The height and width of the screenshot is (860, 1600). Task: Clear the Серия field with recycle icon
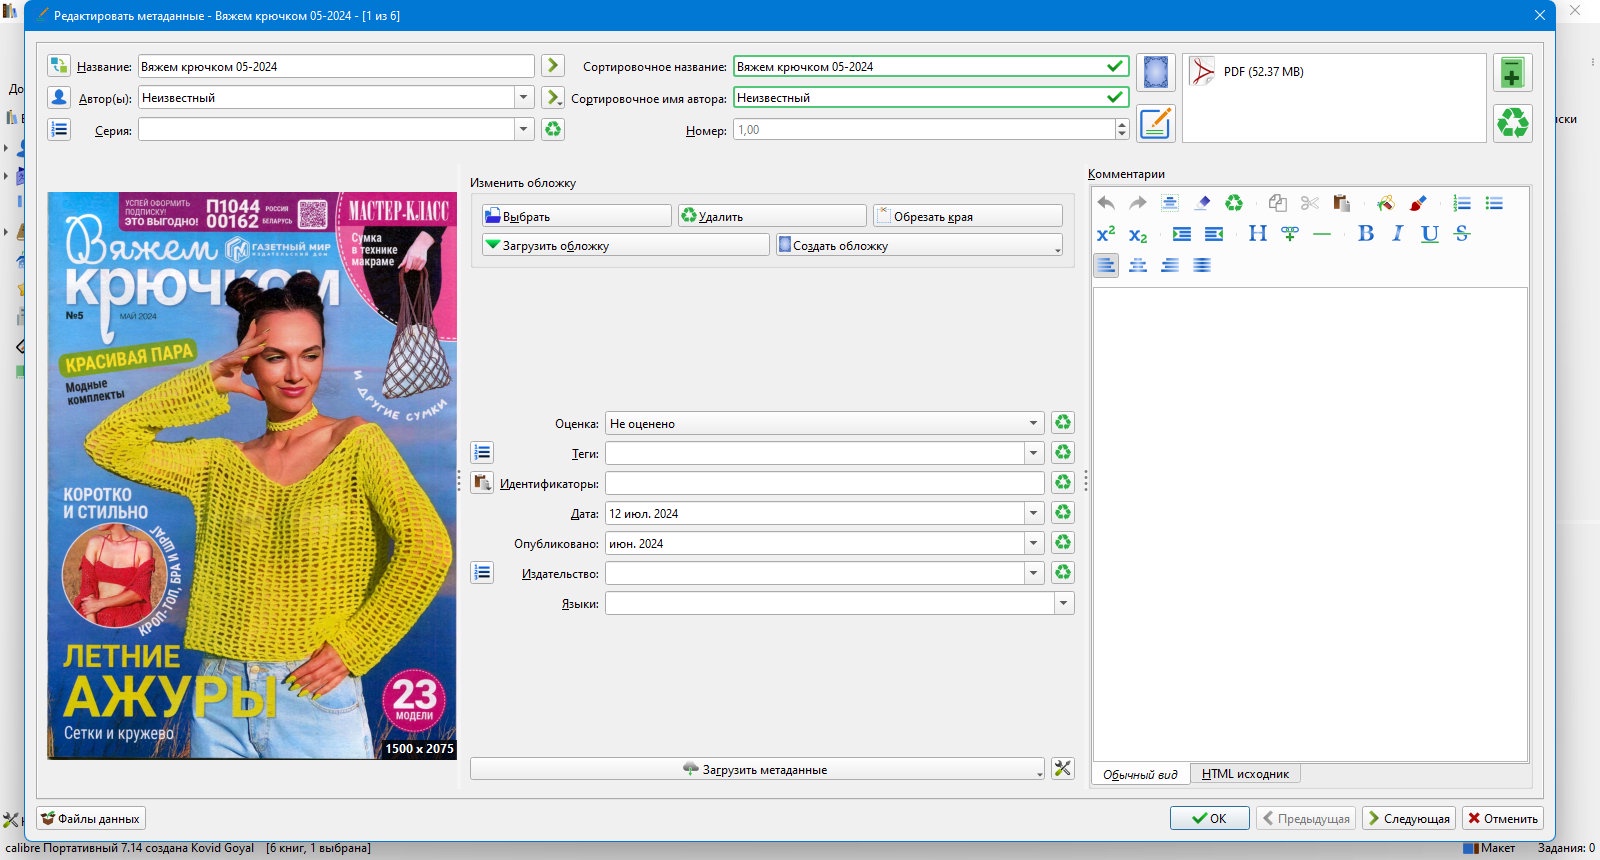[552, 129]
